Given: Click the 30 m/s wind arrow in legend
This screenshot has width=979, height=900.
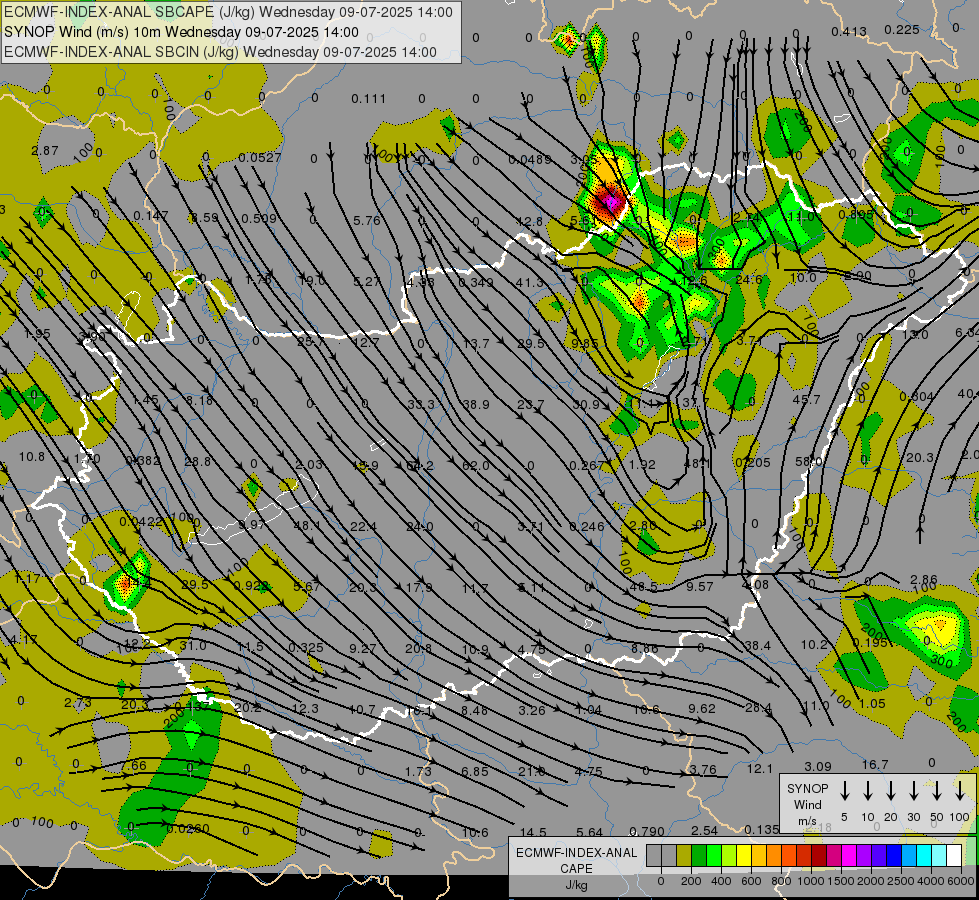Looking at the screenshot, I should click(913, 791).
